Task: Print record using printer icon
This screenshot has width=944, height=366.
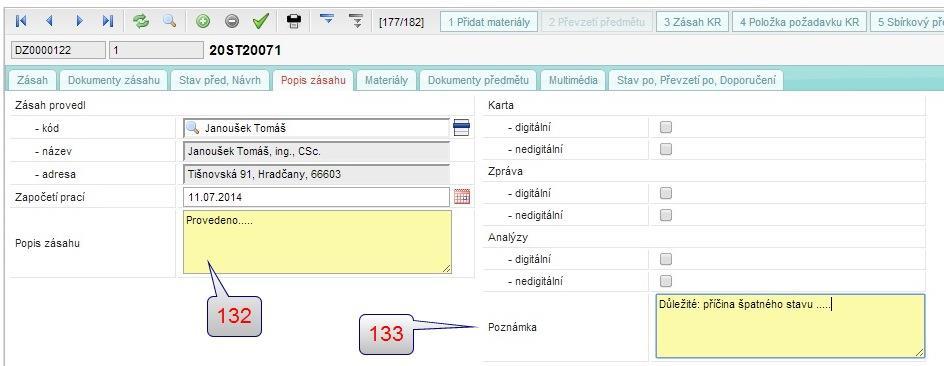Action: click(294, 22)
